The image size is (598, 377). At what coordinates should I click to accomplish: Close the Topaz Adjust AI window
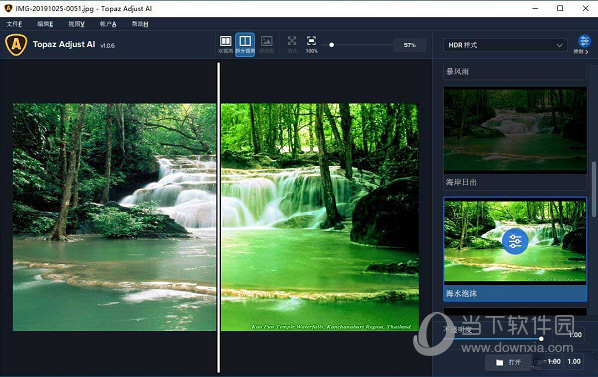[585, 8]
